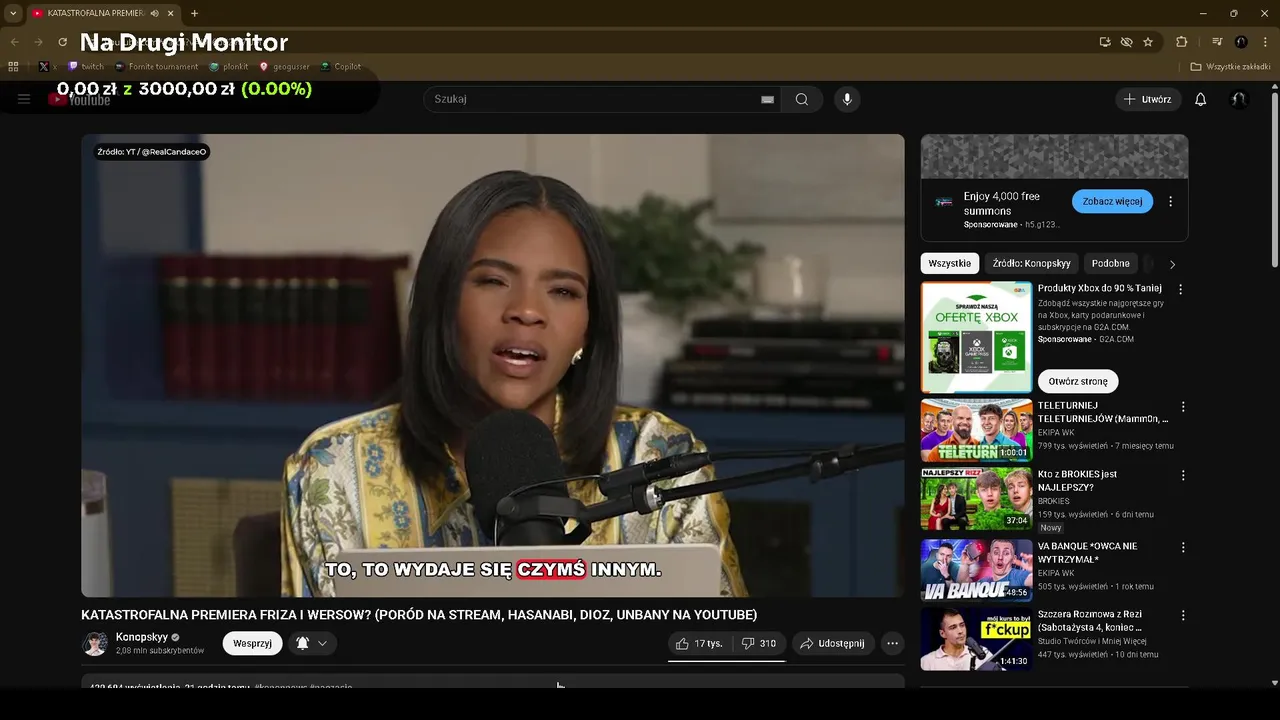Image resolution: width=1280 pixels, height=720 pixels.
Task: Open the Fornite tournament bookmark
Action: [156, 67]
